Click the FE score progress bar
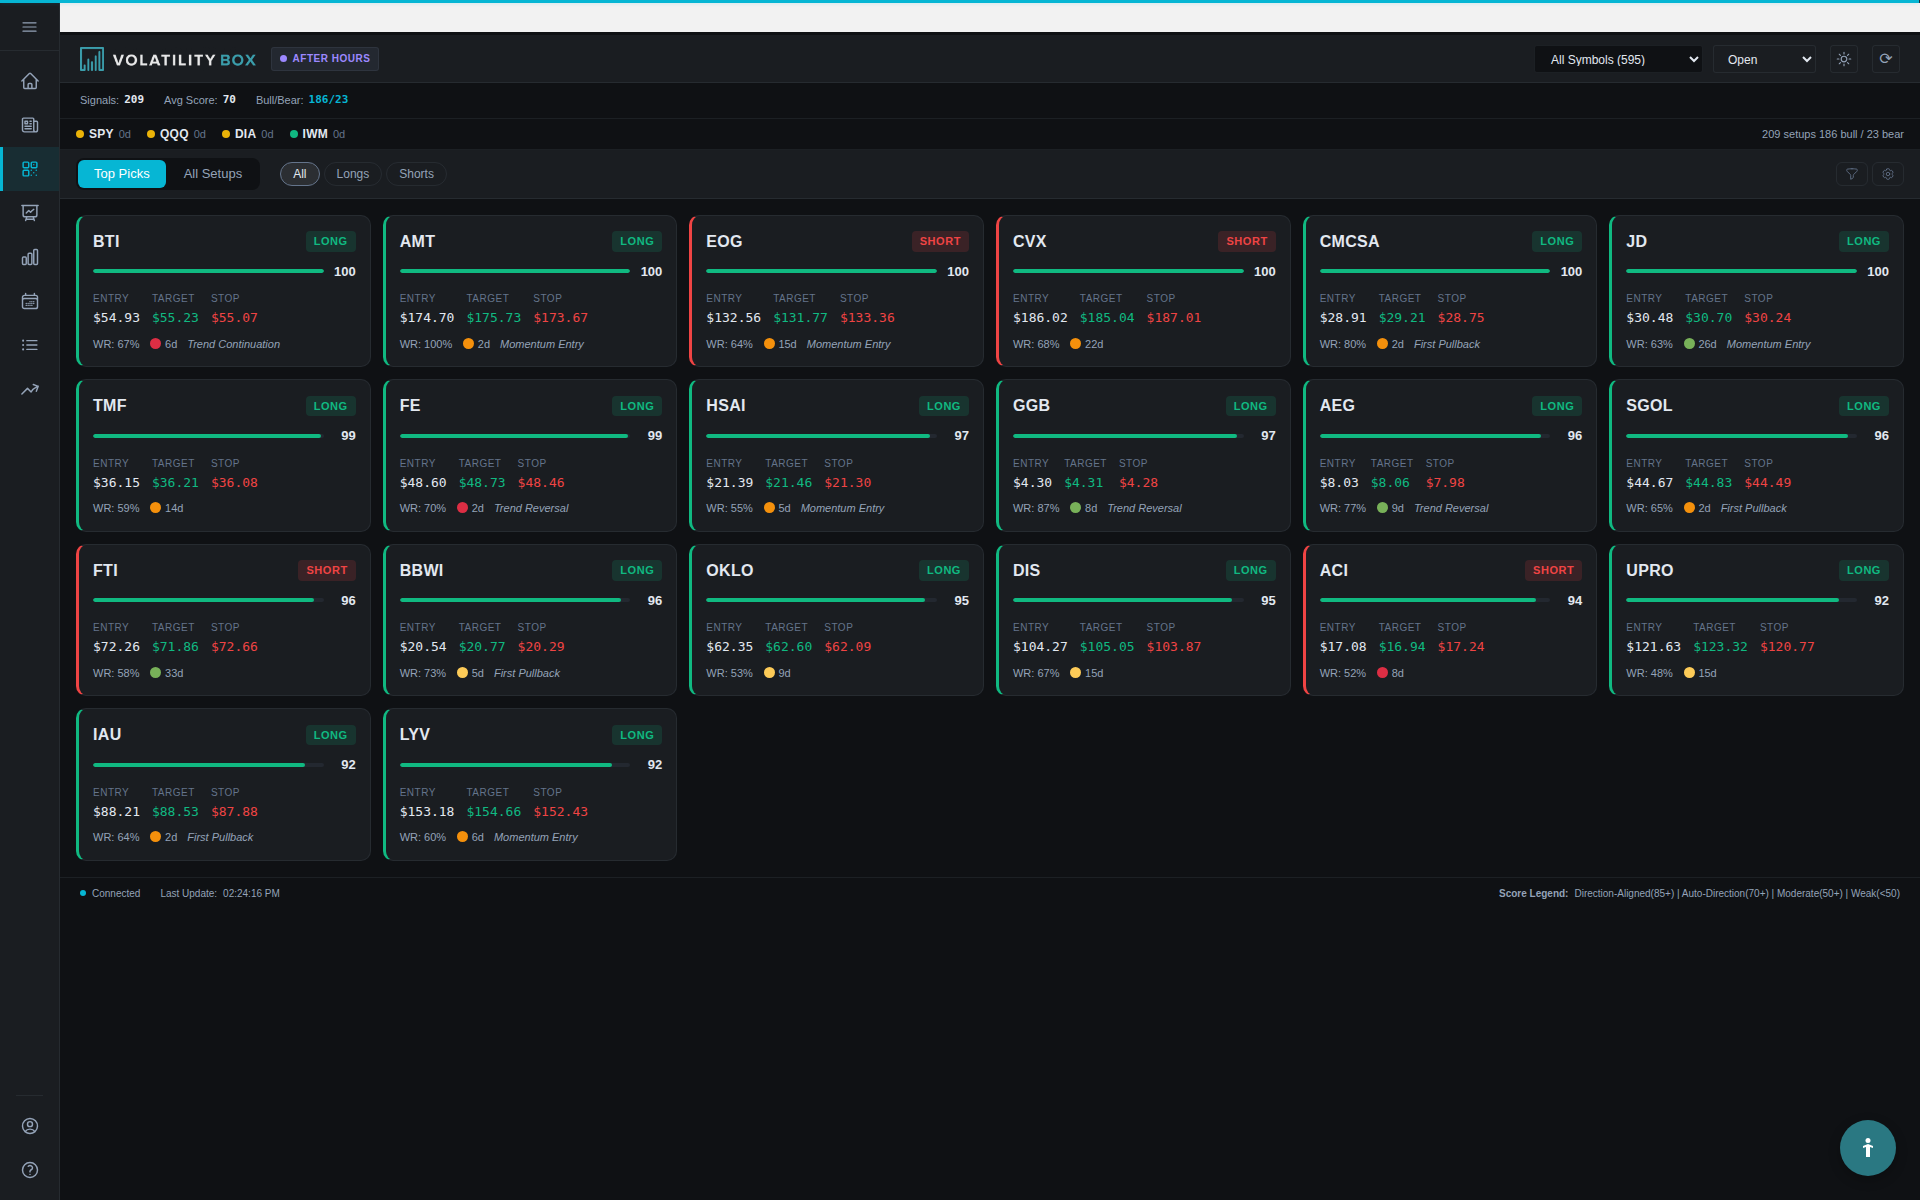The width and height of the screenshot is (1920, 1200). coord(515,436)
